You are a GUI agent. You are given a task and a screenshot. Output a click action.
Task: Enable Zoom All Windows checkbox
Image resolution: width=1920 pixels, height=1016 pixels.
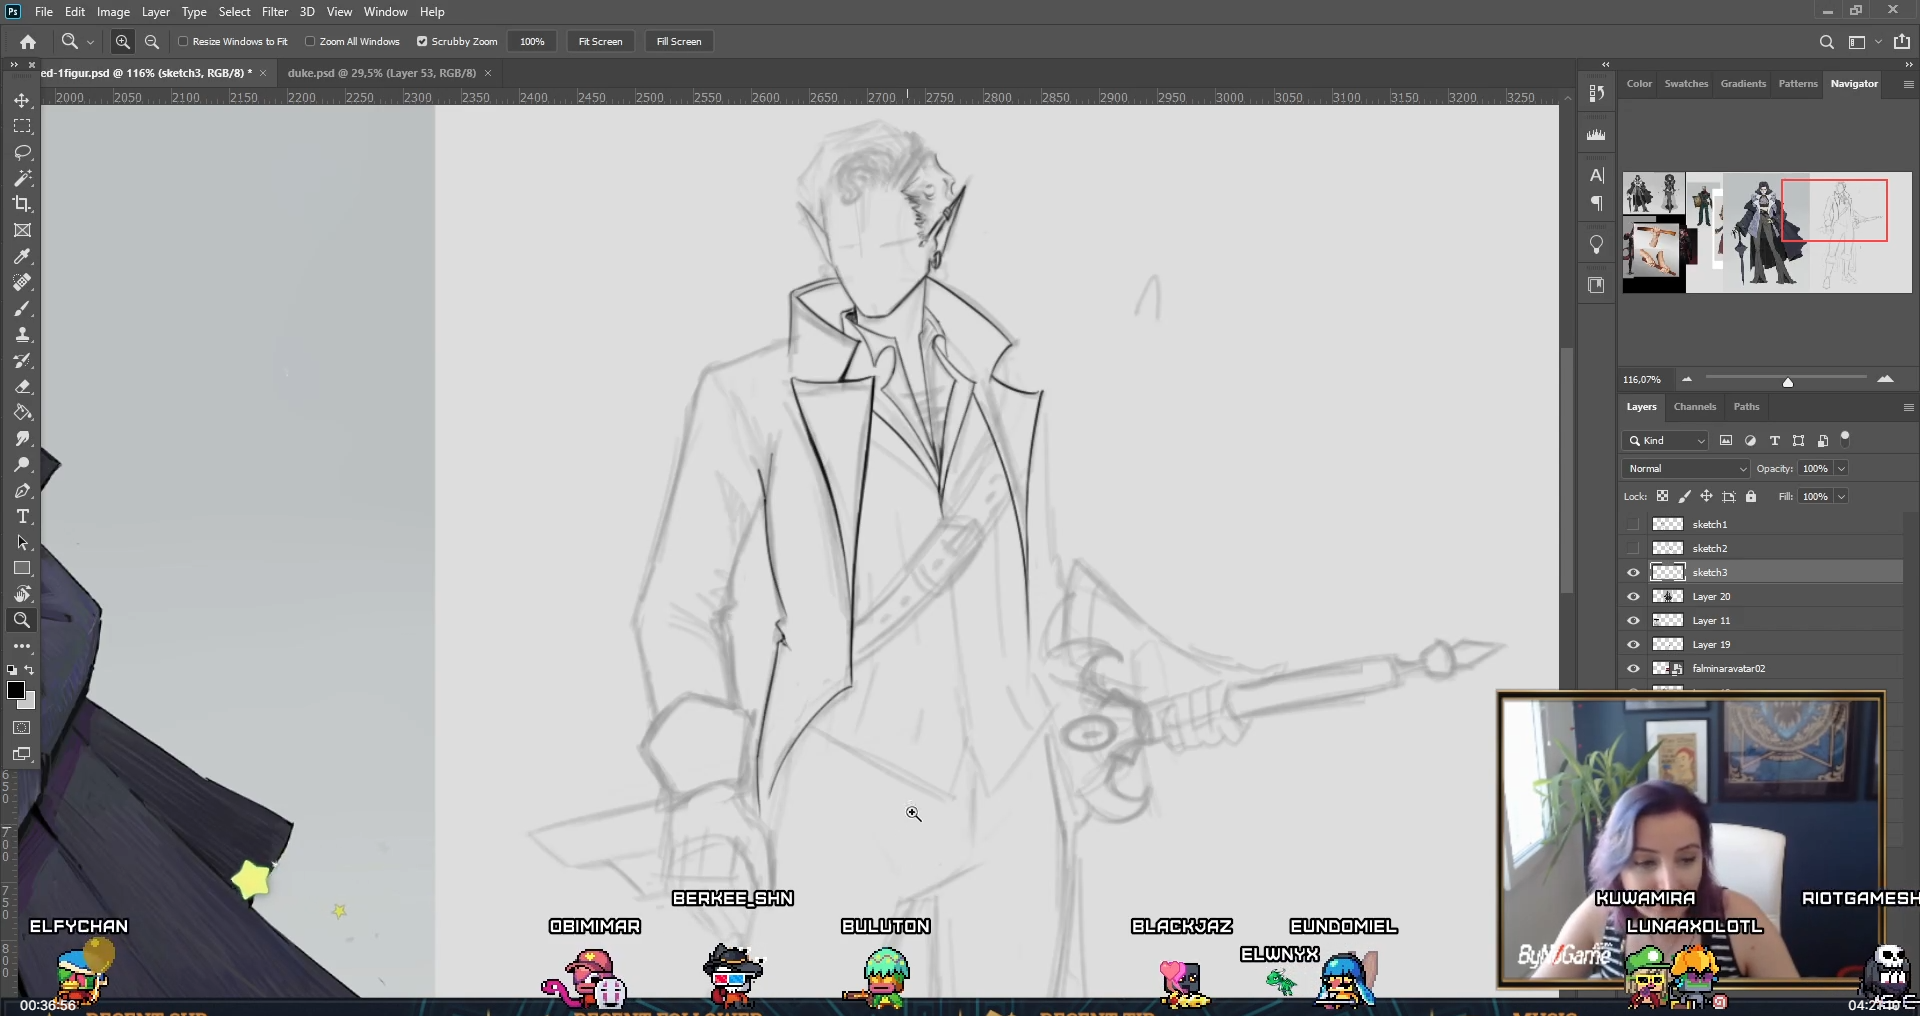[310, 42]
